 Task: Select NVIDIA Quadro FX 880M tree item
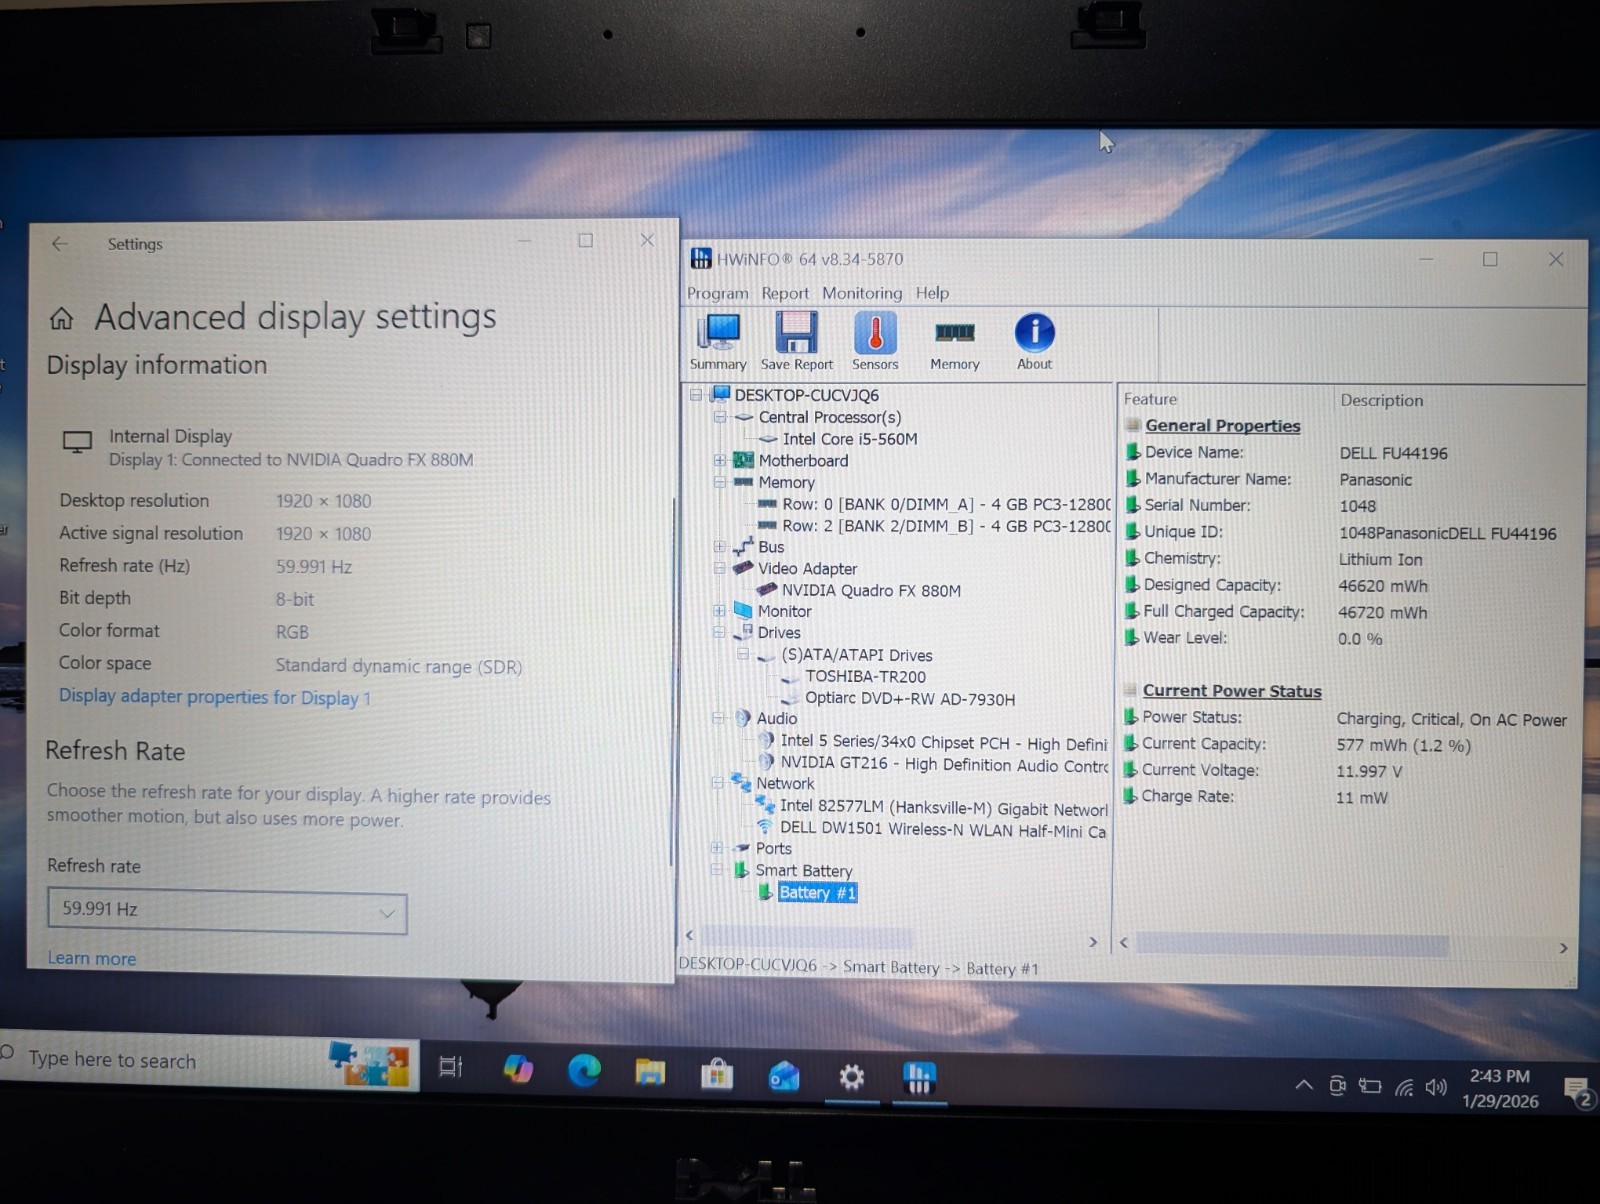tap(871, 590)
